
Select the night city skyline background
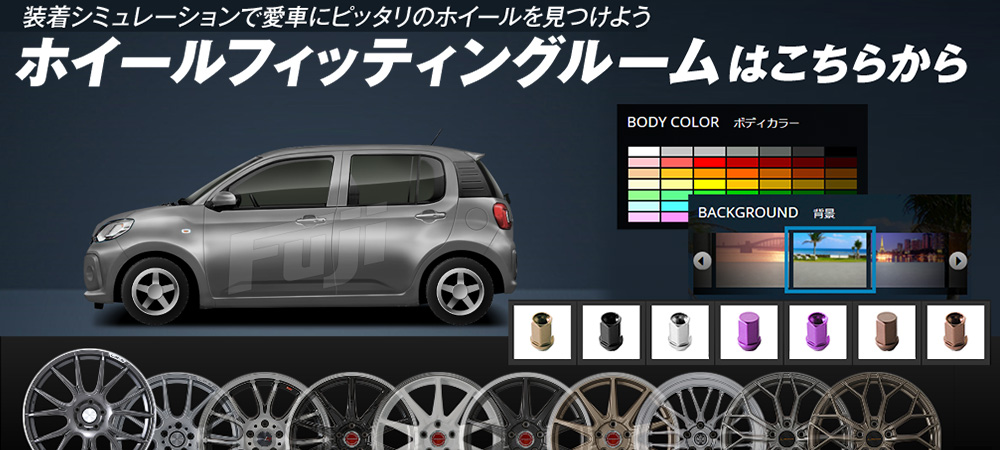click(912, 260)
